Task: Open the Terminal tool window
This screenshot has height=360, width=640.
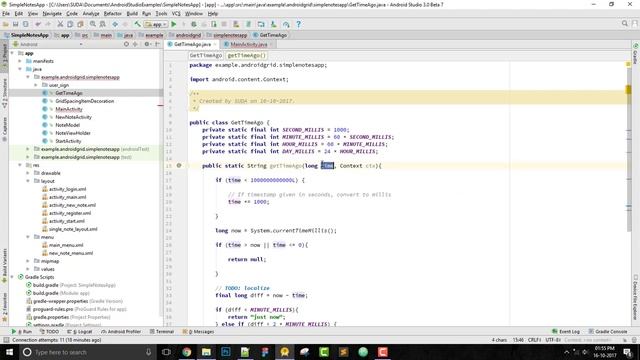Action: coord(162,331)
